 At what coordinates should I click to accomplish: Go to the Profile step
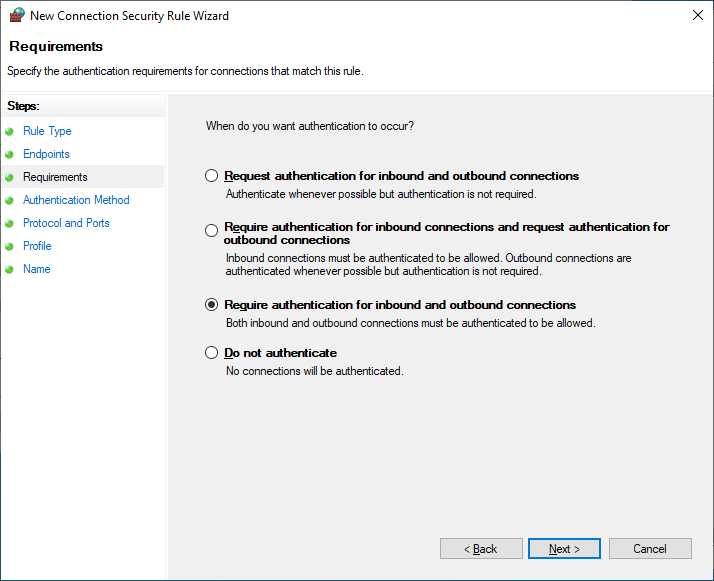click(x=37, y=246)
